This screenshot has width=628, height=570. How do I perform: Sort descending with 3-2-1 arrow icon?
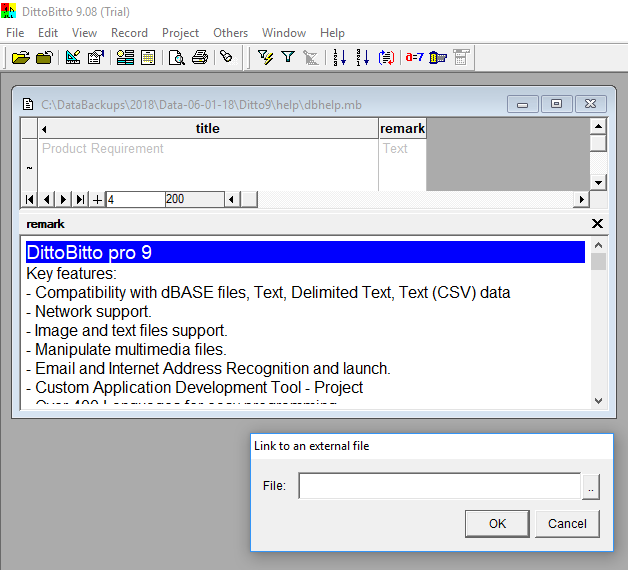(362, 58)
